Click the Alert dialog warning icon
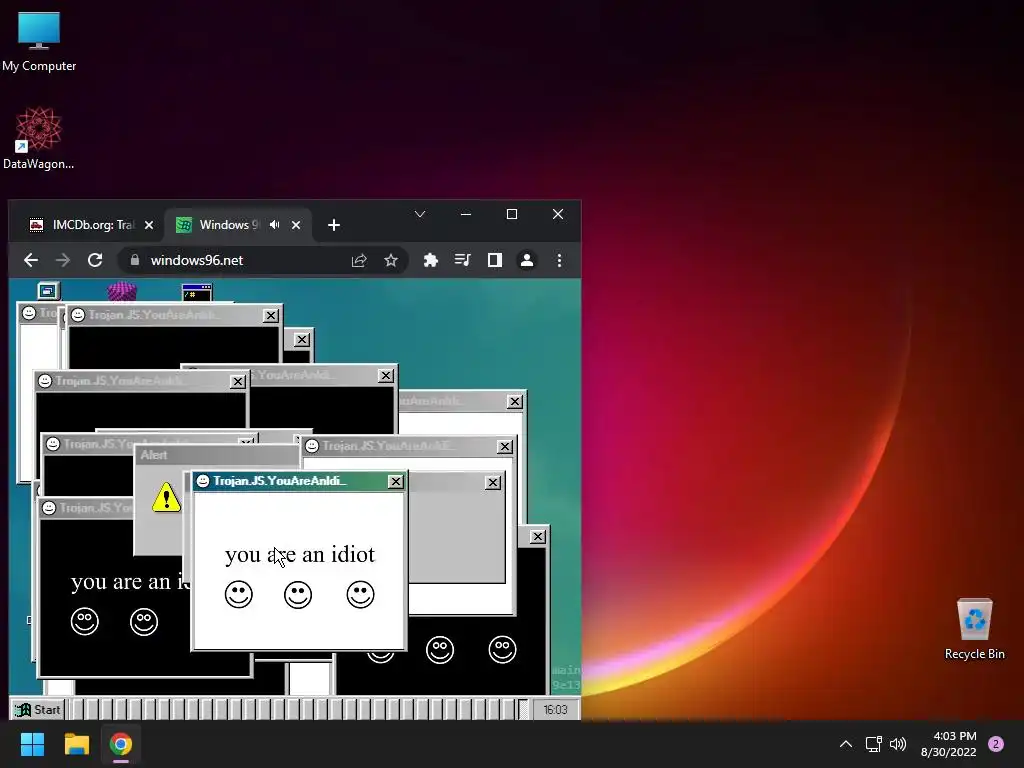Viewport: 1024px width, 768px height. 167,498
